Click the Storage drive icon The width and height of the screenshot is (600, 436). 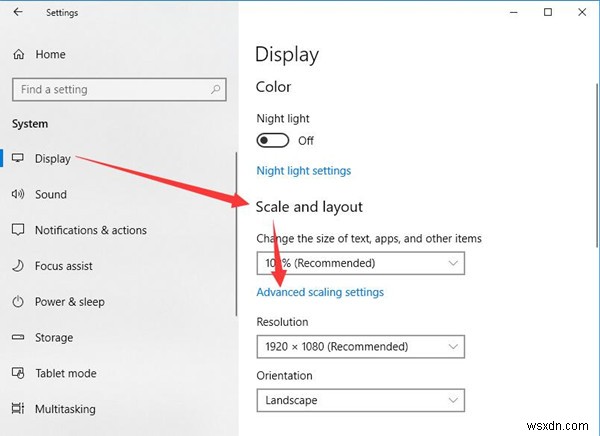click(x=18, y=338)
